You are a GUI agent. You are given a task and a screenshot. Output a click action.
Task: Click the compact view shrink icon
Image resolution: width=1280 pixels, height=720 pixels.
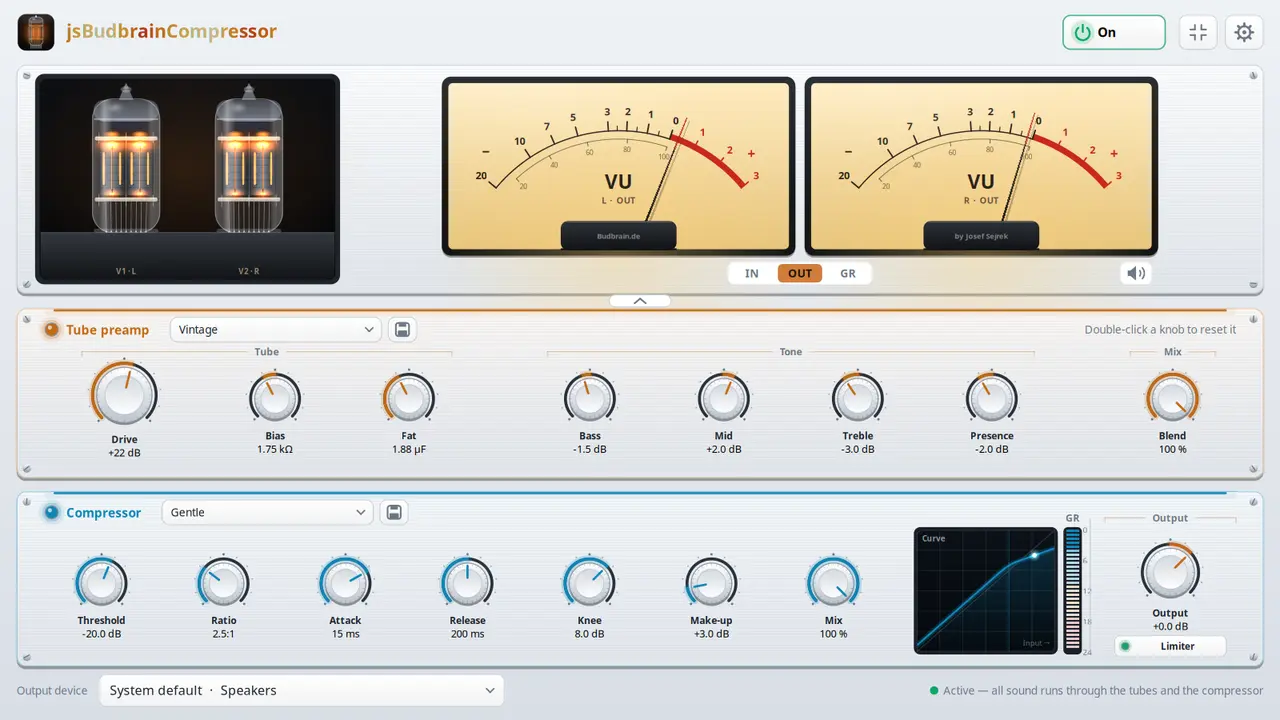1198,32
